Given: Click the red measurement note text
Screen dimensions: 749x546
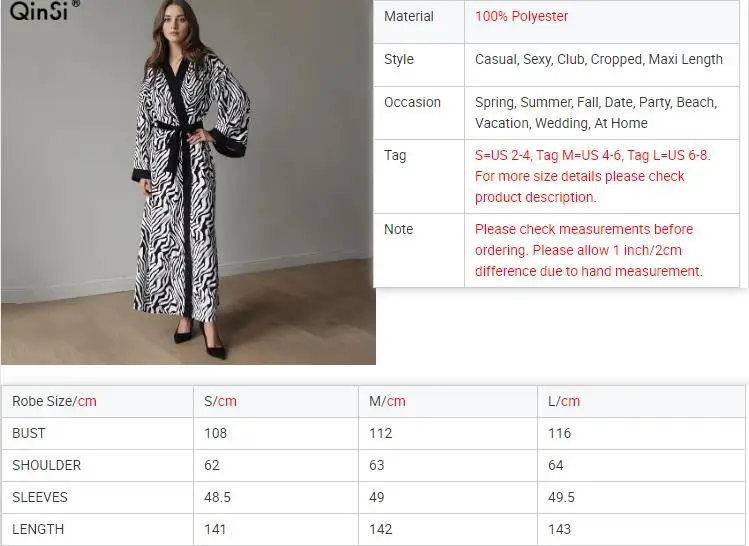Looking at the screenshot, I should [x=588, y=250].
